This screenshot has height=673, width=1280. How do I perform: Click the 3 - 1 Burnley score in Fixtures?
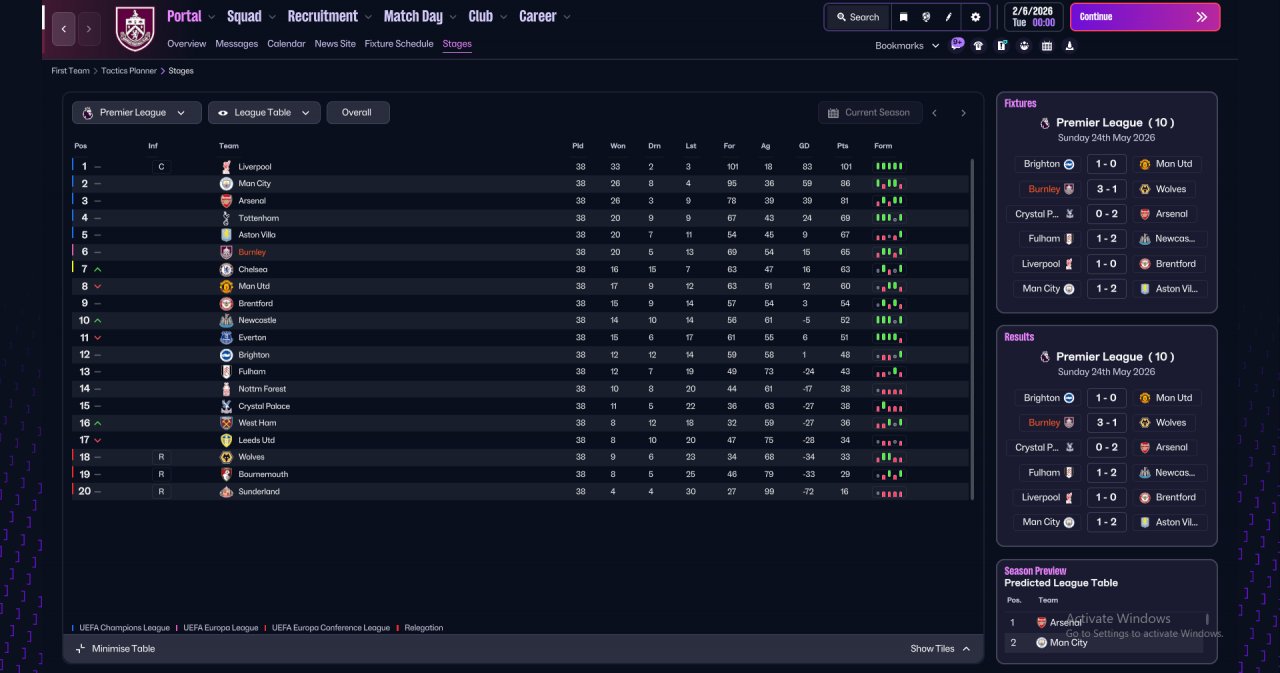1106,189
